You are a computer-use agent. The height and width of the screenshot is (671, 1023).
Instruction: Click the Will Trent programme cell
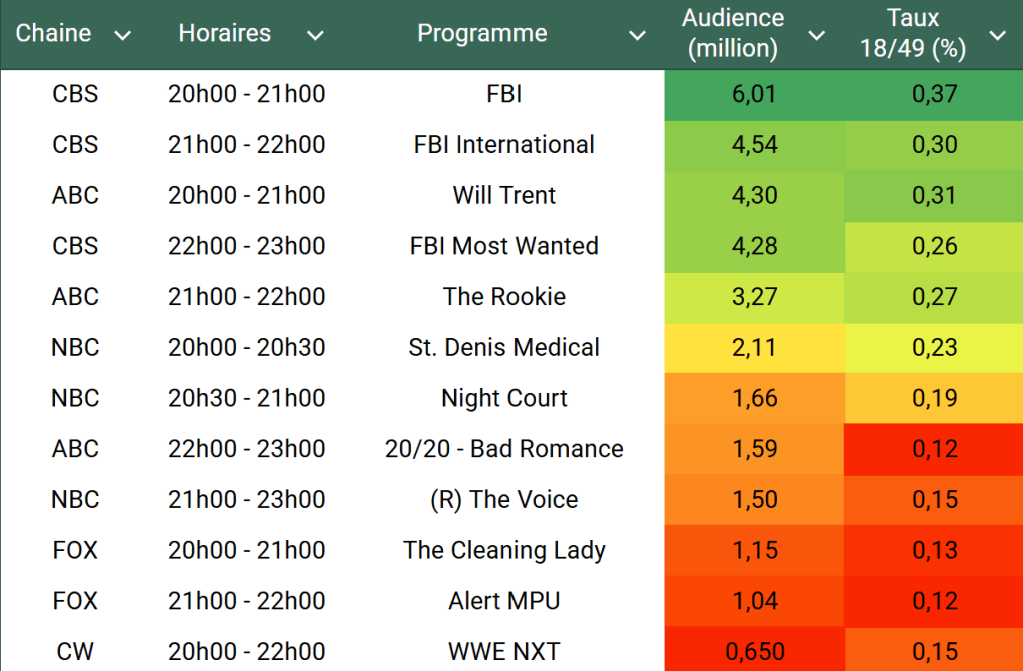click(504, 196)
